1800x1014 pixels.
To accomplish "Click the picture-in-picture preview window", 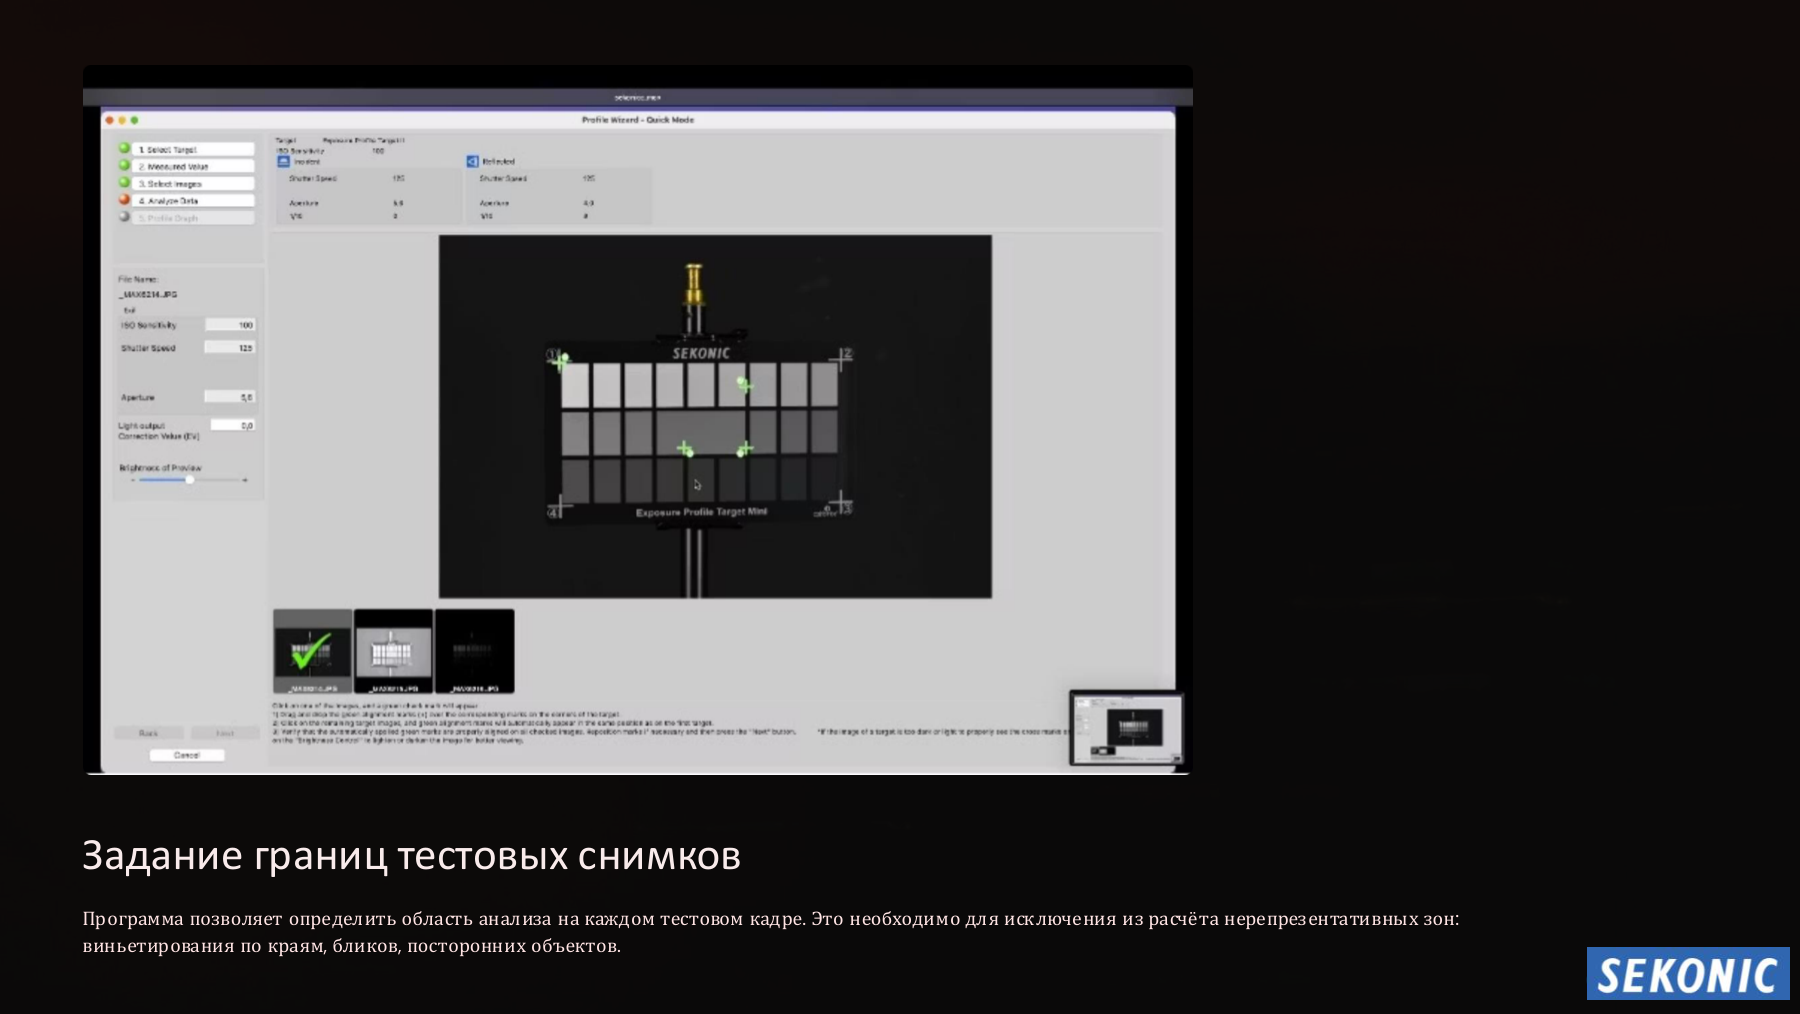I will tap(1127, 728).
